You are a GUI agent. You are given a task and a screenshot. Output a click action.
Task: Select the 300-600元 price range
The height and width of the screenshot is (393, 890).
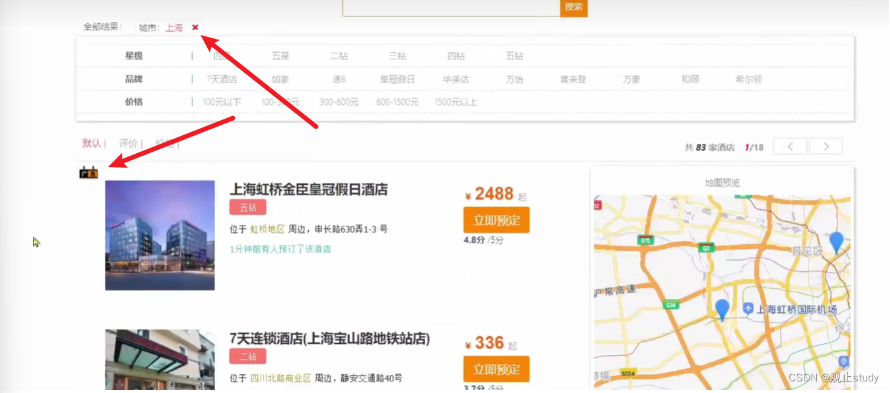pos(339,103)
